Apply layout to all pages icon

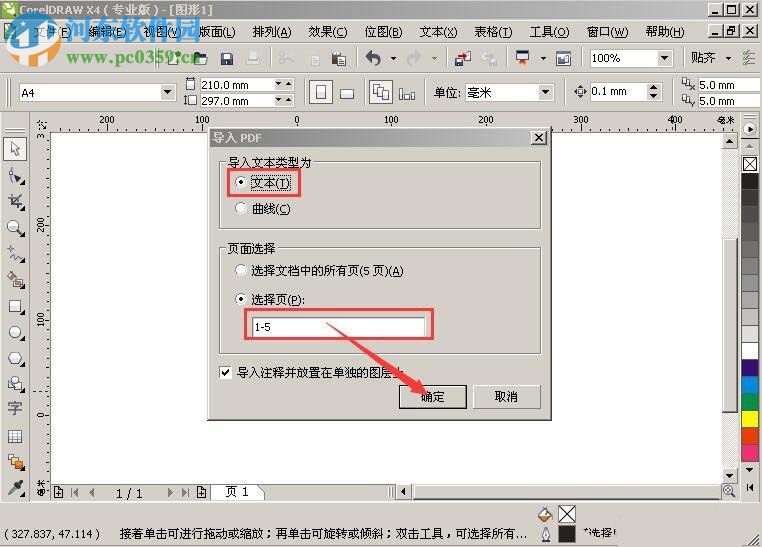381,92
